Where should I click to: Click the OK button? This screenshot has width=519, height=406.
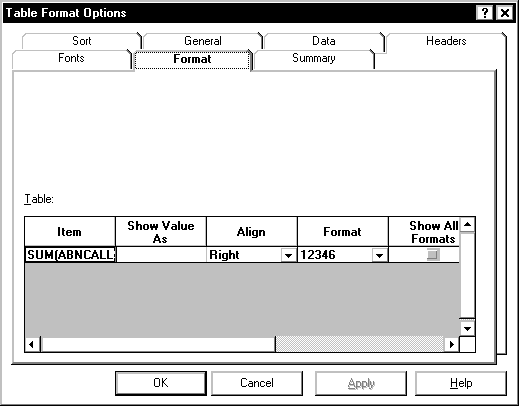tap(161, 383)
